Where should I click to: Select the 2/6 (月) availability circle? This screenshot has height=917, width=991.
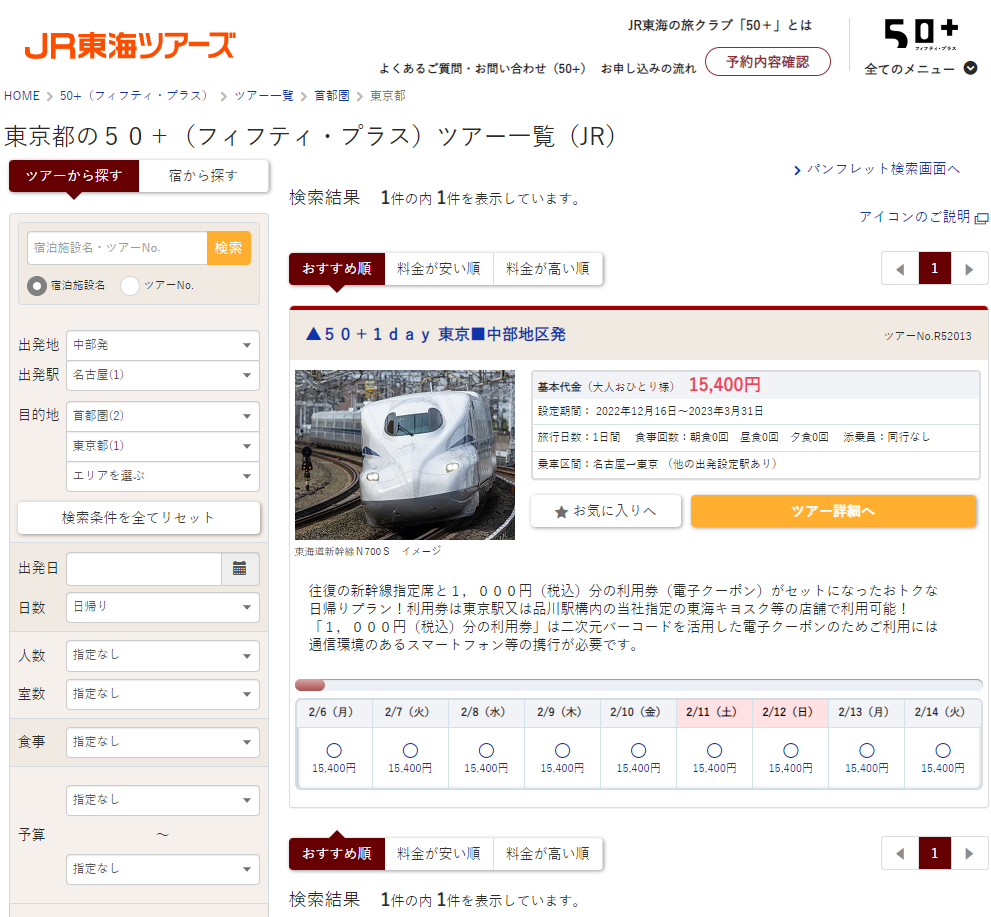click(x=334, y=750)
